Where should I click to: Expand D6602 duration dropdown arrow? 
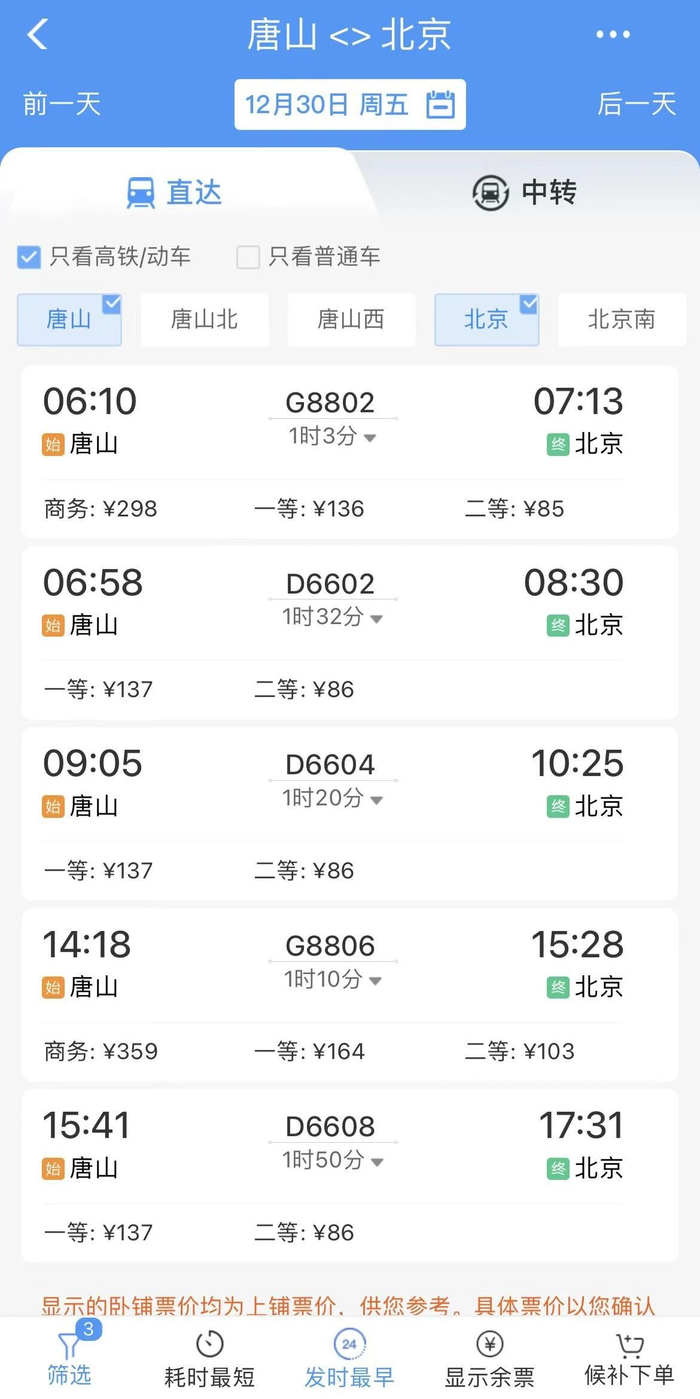377,619
